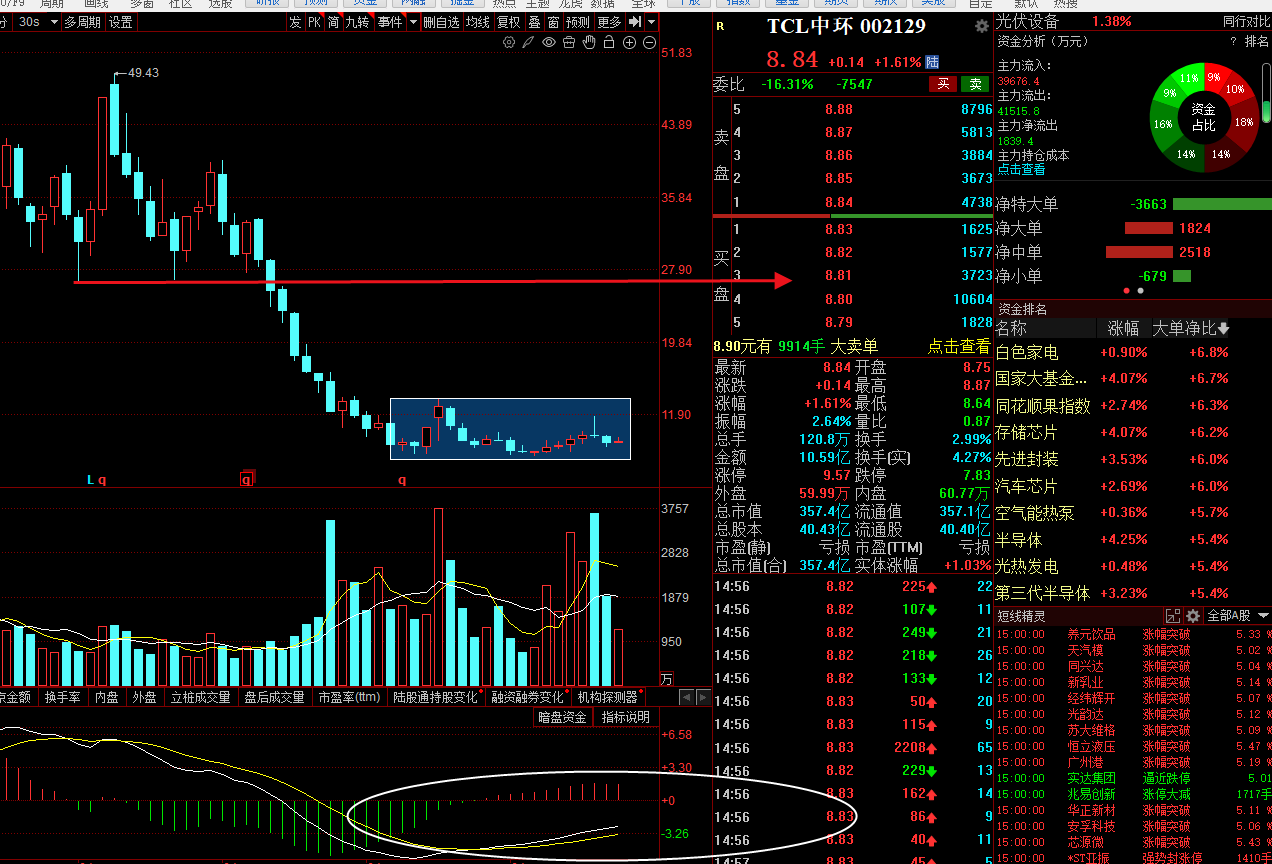Click PK compare toolbar button
The height and width of the screenshot is (864, 1272).
tap(314, 22)
